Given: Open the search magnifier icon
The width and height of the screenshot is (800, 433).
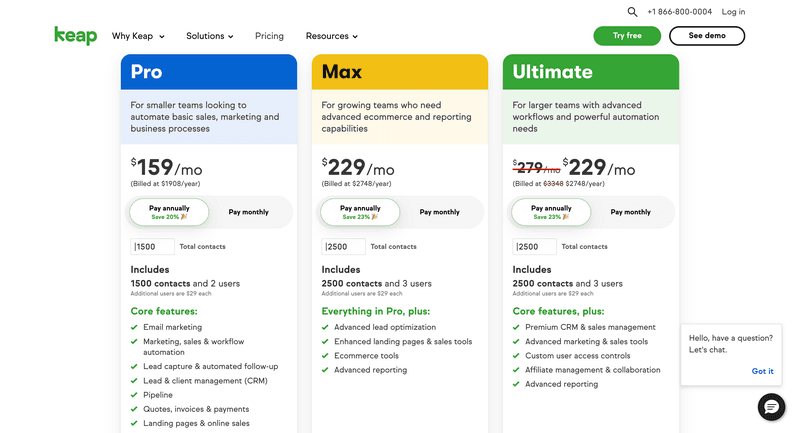Looking at the screenshot, I should 632,12.
